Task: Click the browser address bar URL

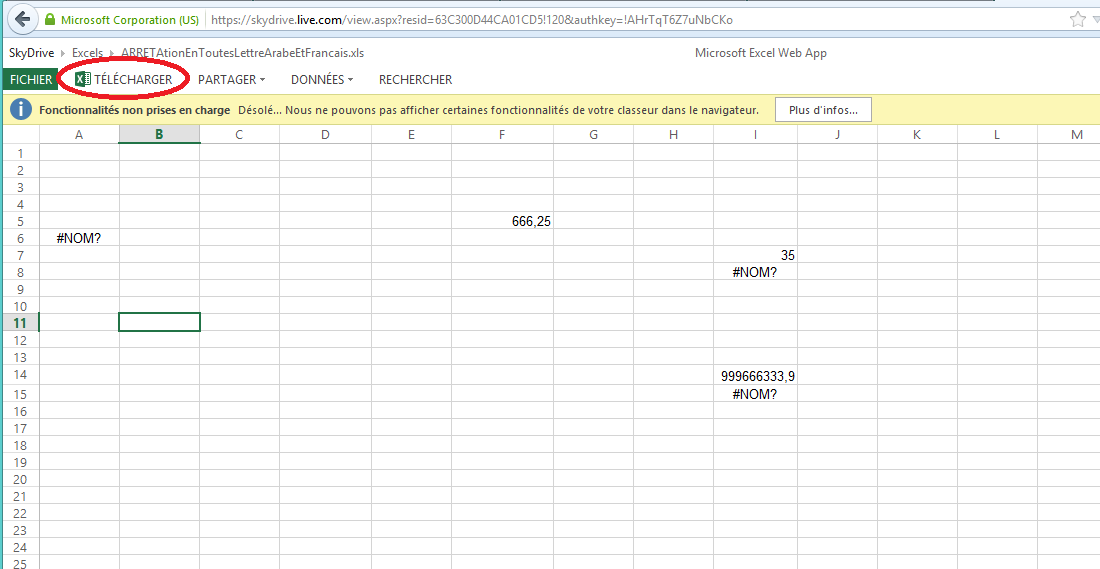Action: click(471, 20)
